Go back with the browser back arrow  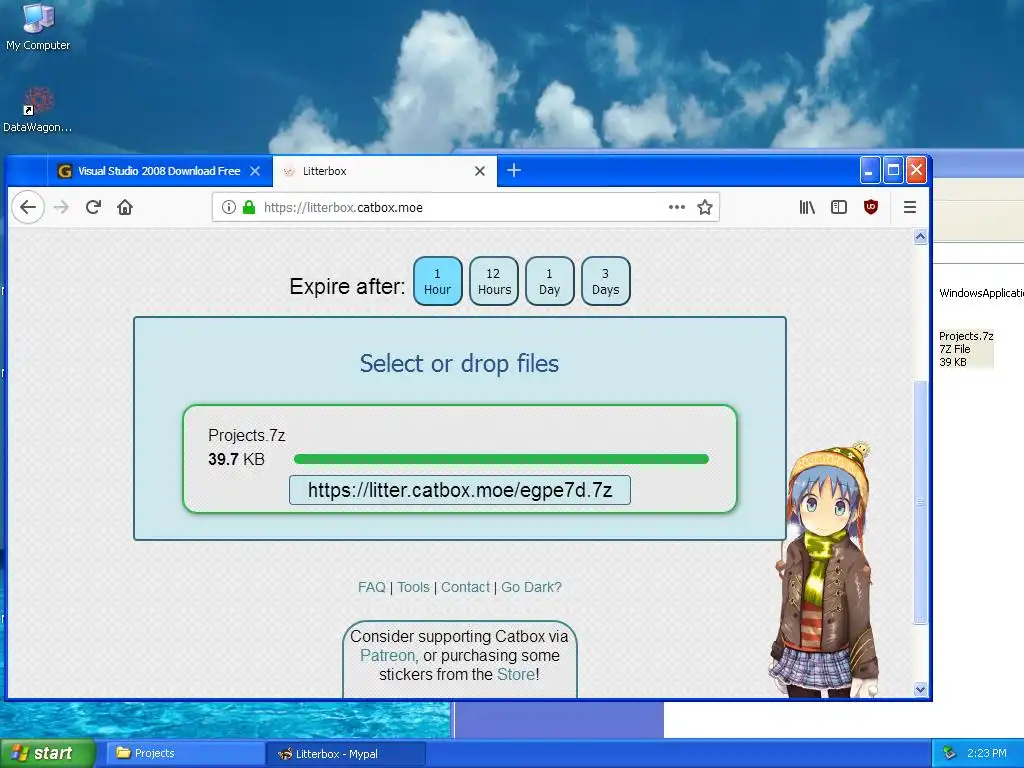tap(28, 207)
